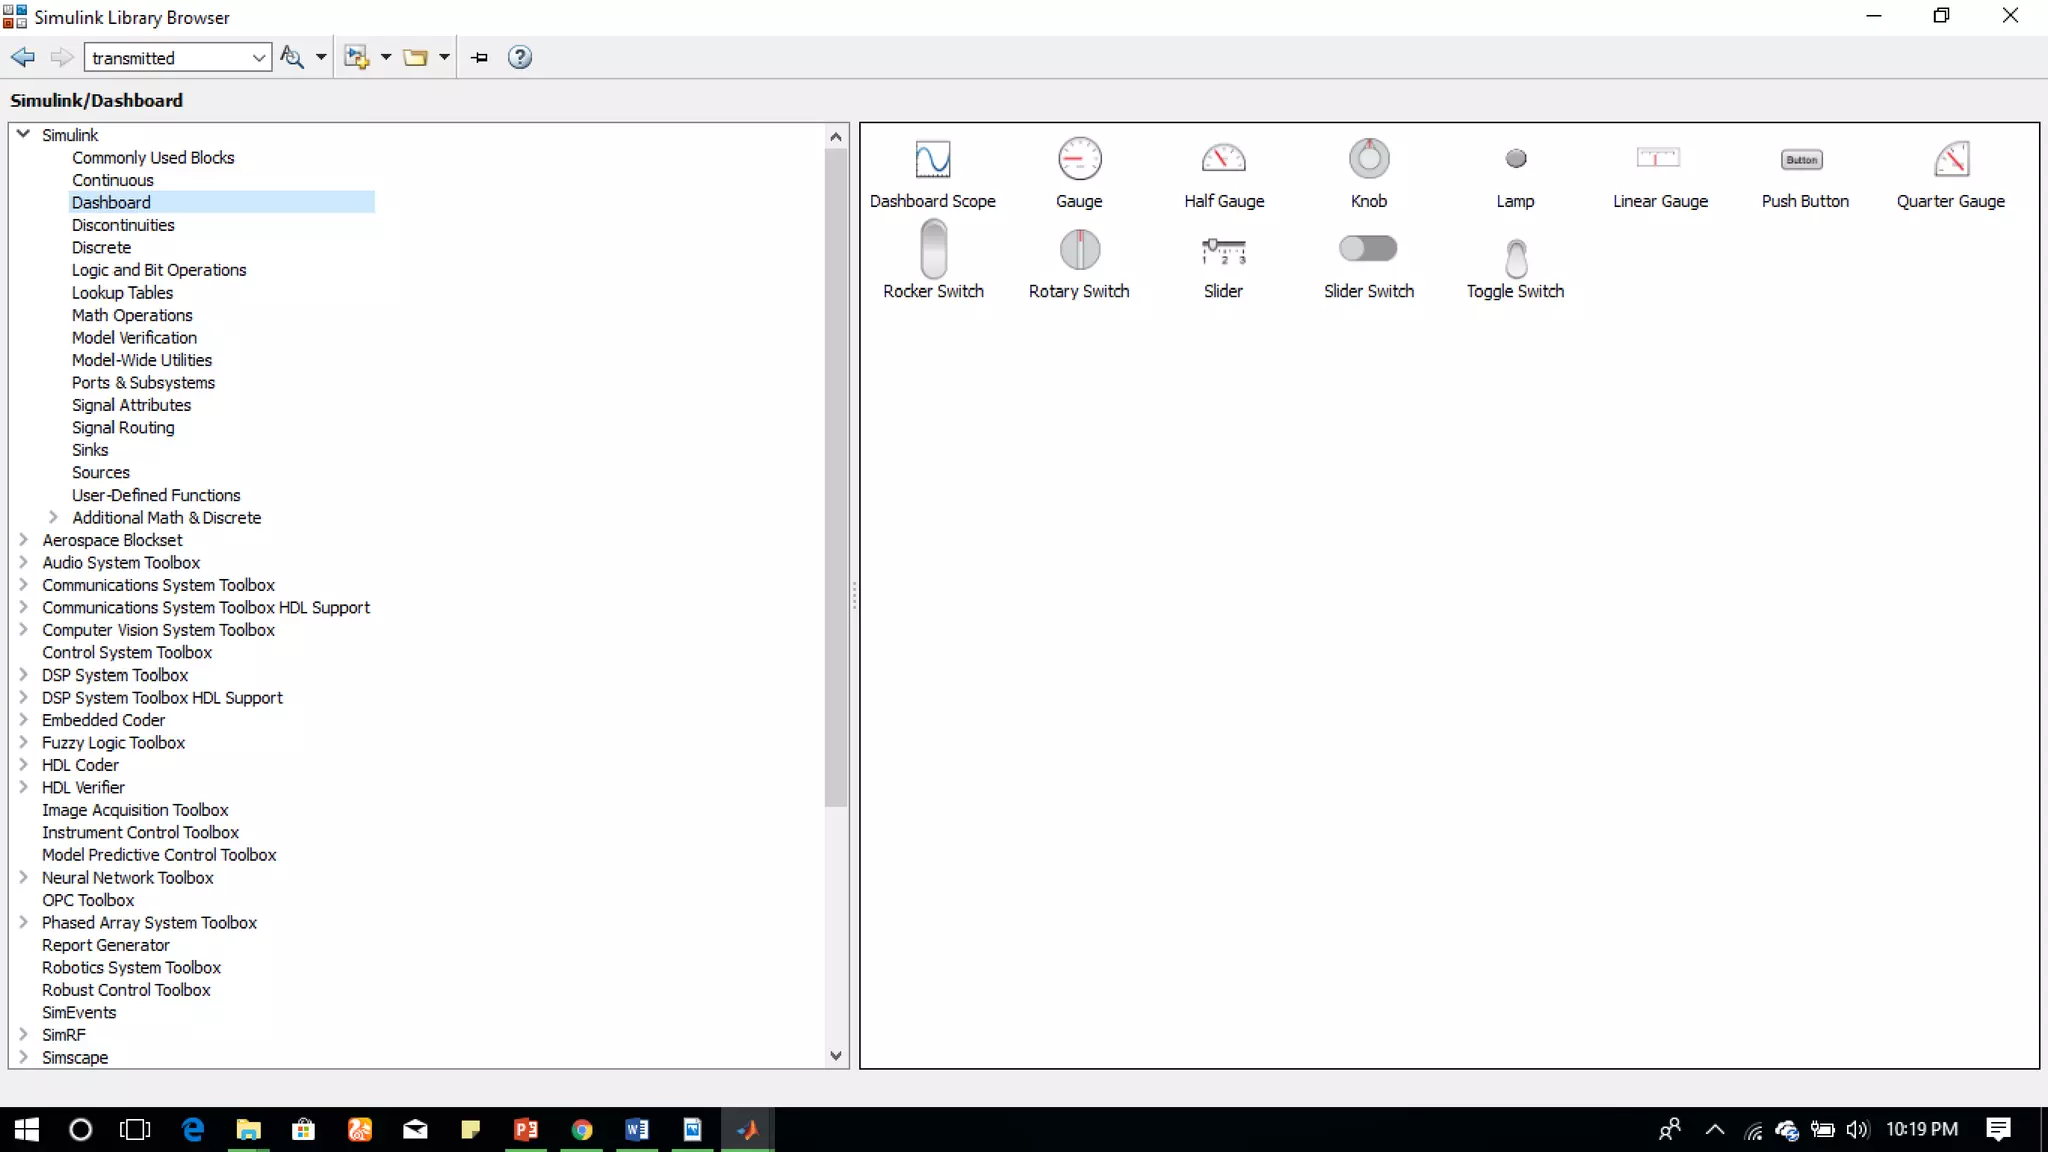Select the Toggle Switch block

point(1515,258)
